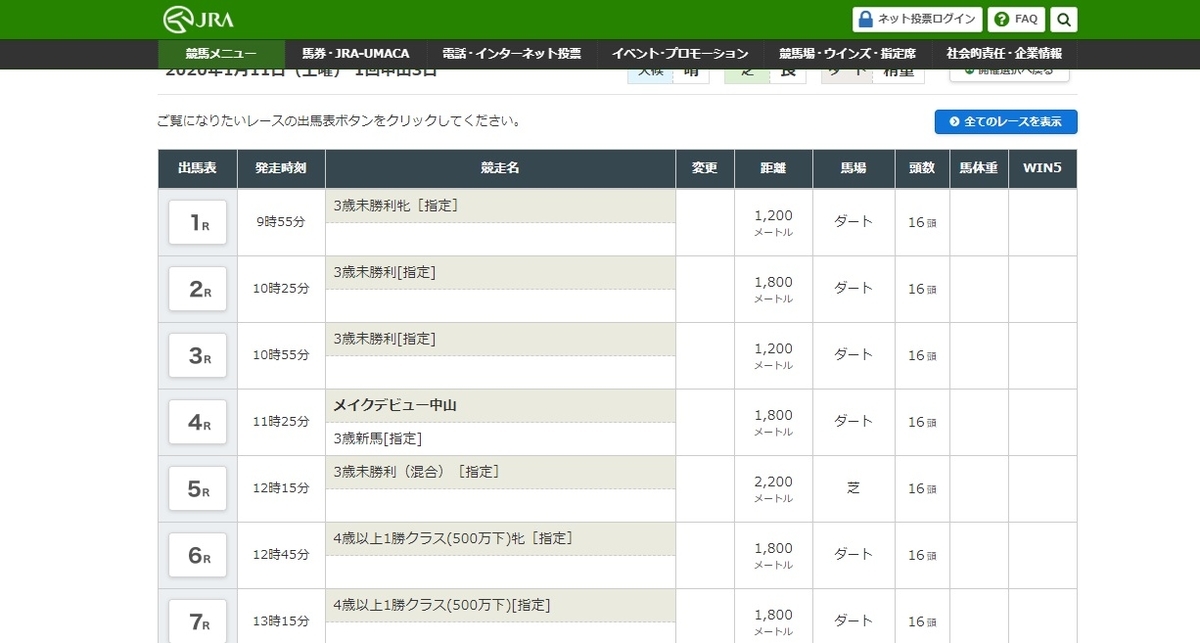Click the WIN5 column header

click(x=1042, y=169)
